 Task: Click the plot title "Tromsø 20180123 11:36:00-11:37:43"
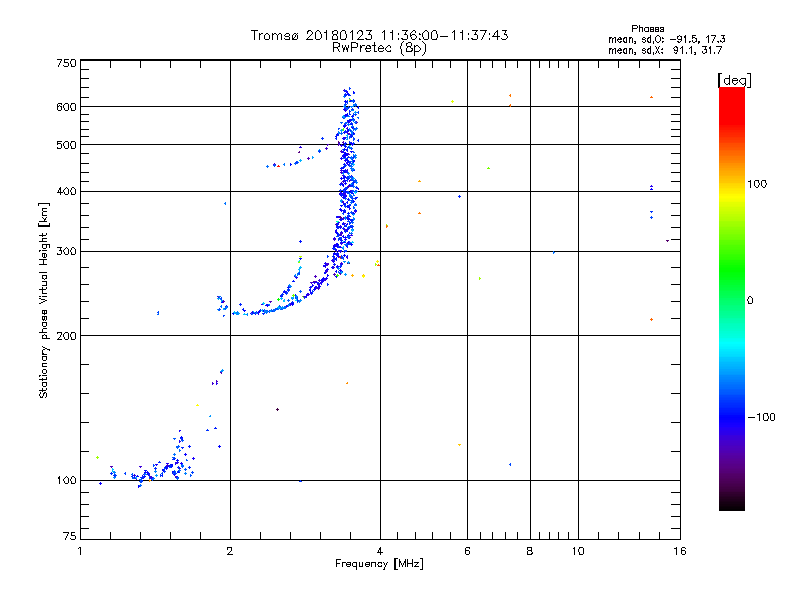click(379, 35)
